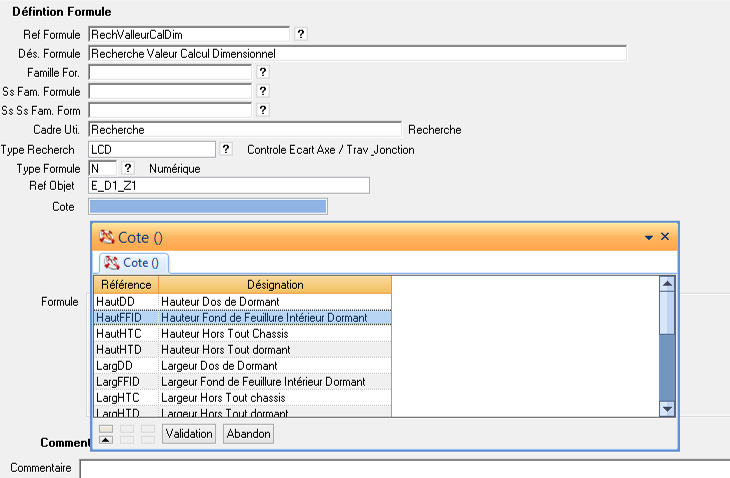Open the Type Formule lookup question mark
The image size is (730, 478).
point(128,168)
